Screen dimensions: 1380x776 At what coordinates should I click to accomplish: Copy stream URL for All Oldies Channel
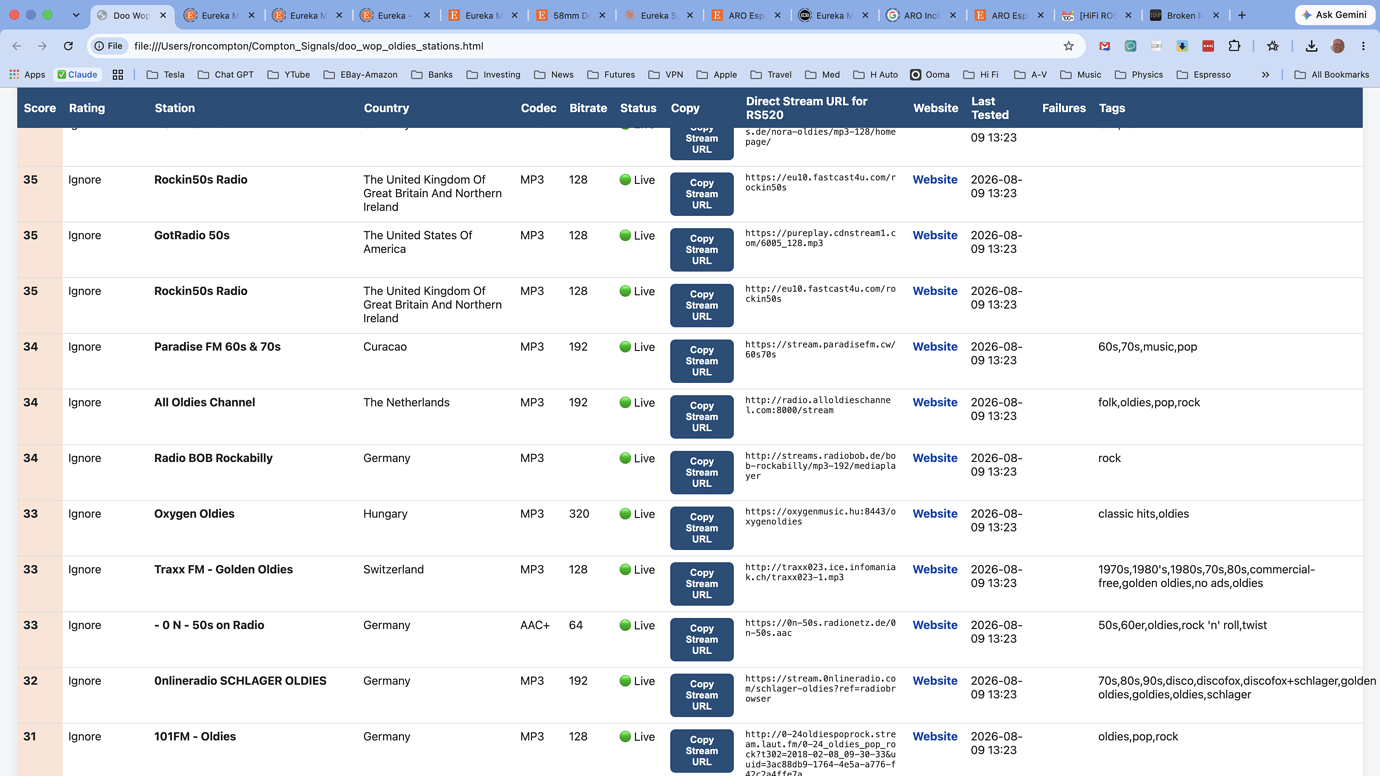[701, 417]
